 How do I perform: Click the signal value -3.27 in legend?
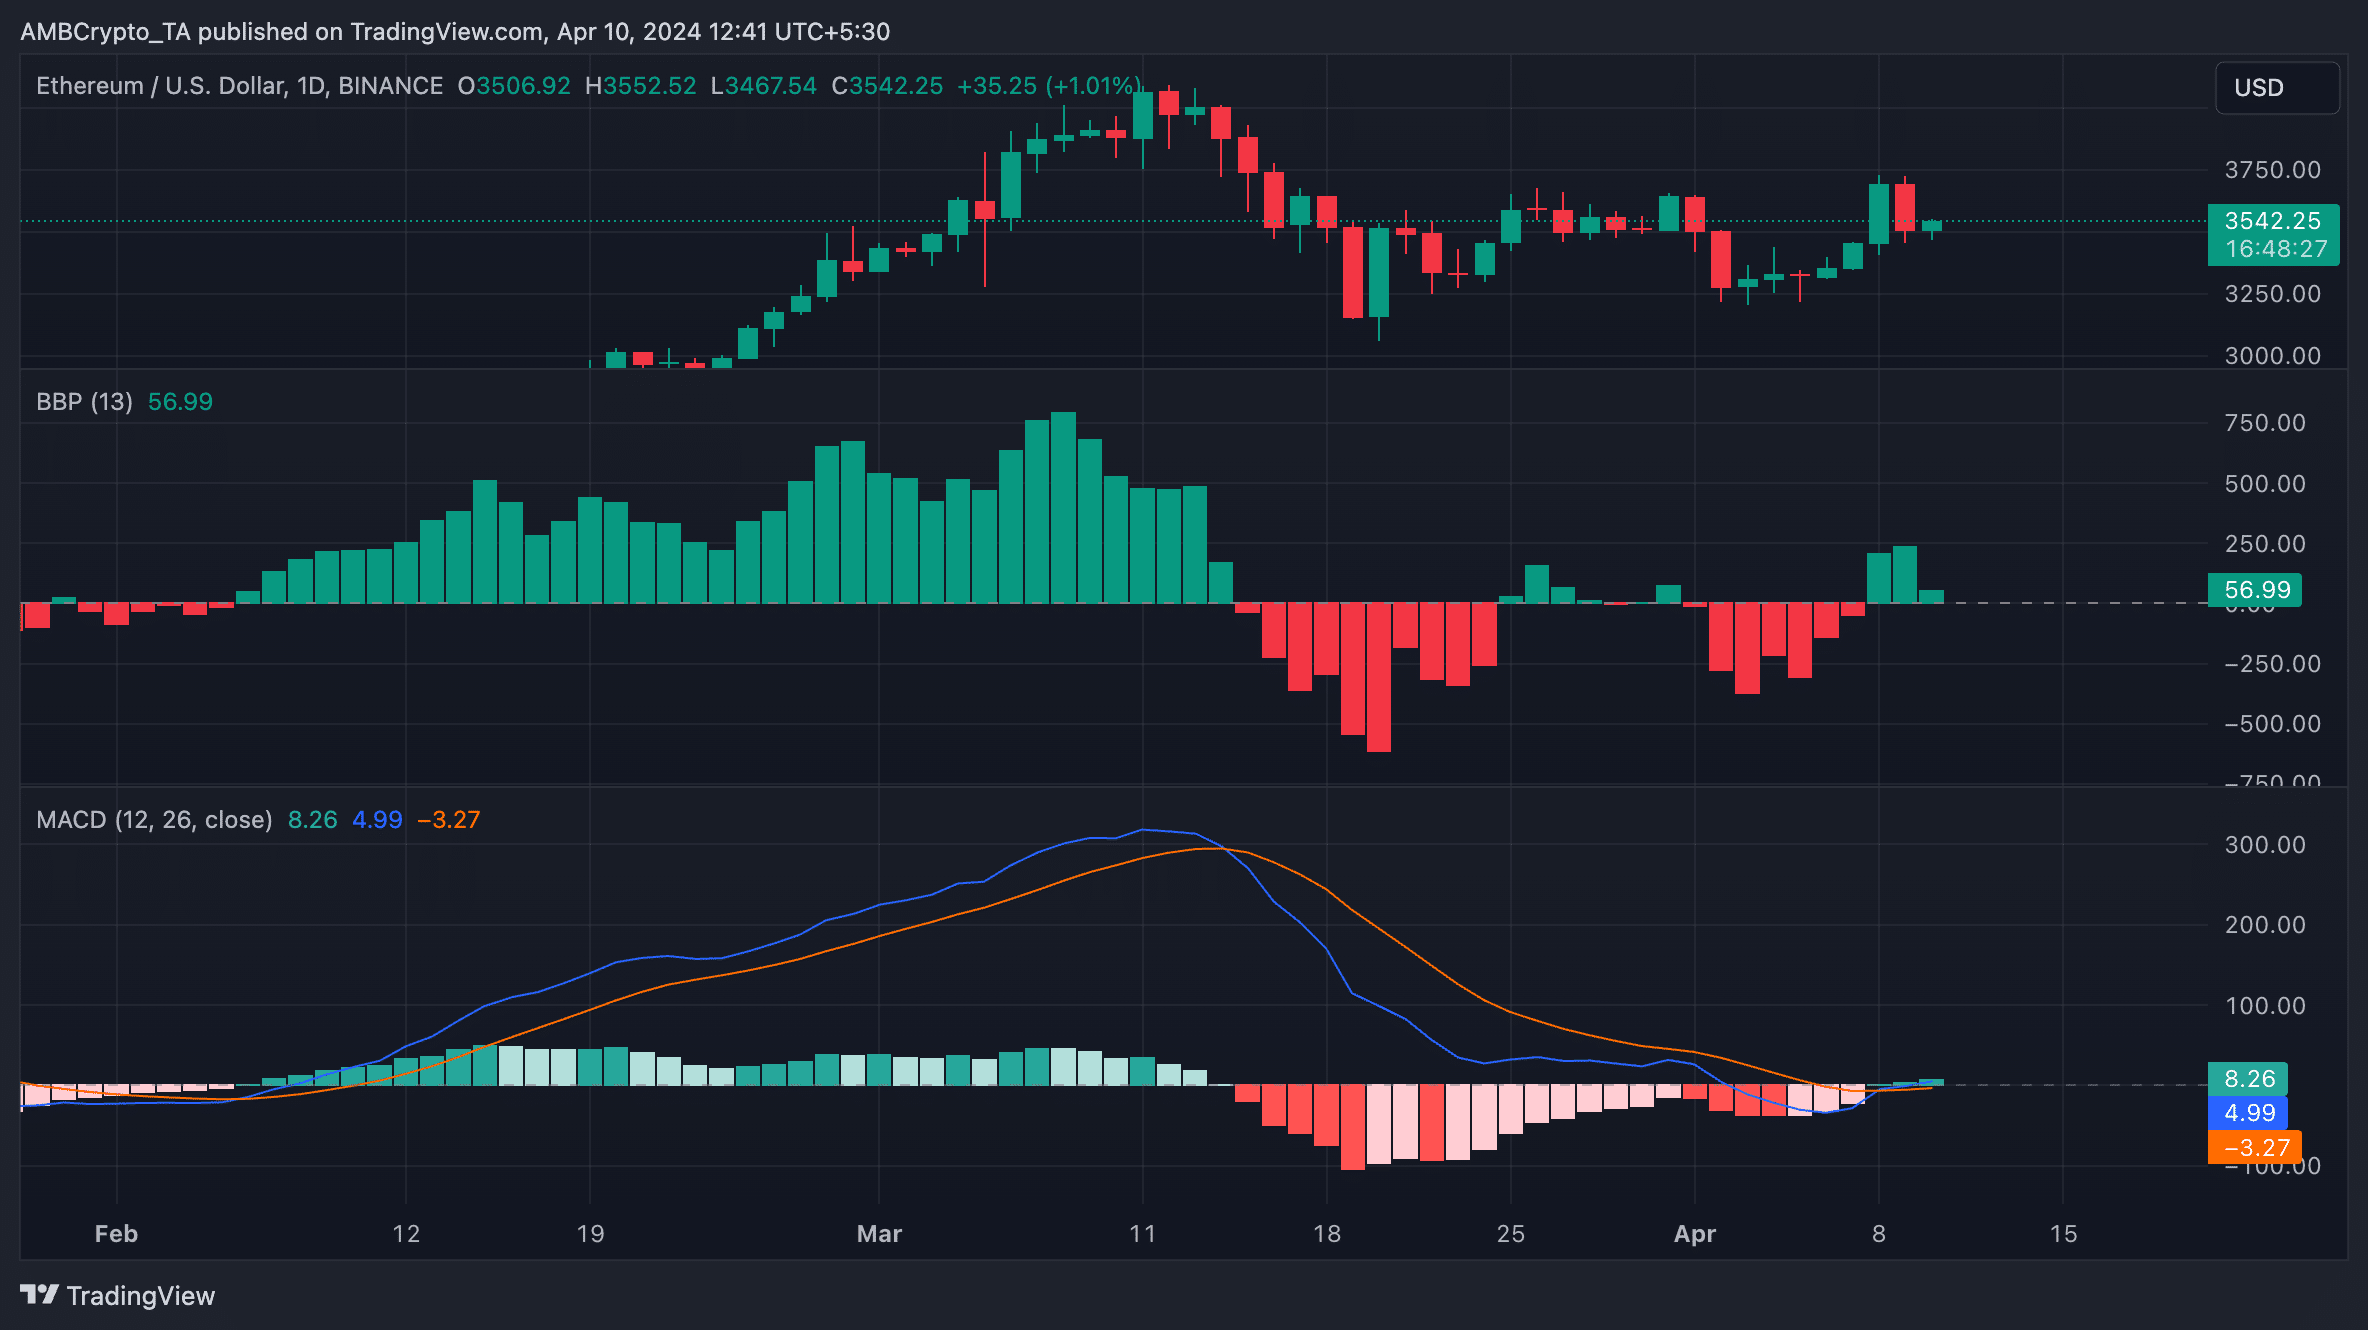pyautogui.click(x=449, y=820)
